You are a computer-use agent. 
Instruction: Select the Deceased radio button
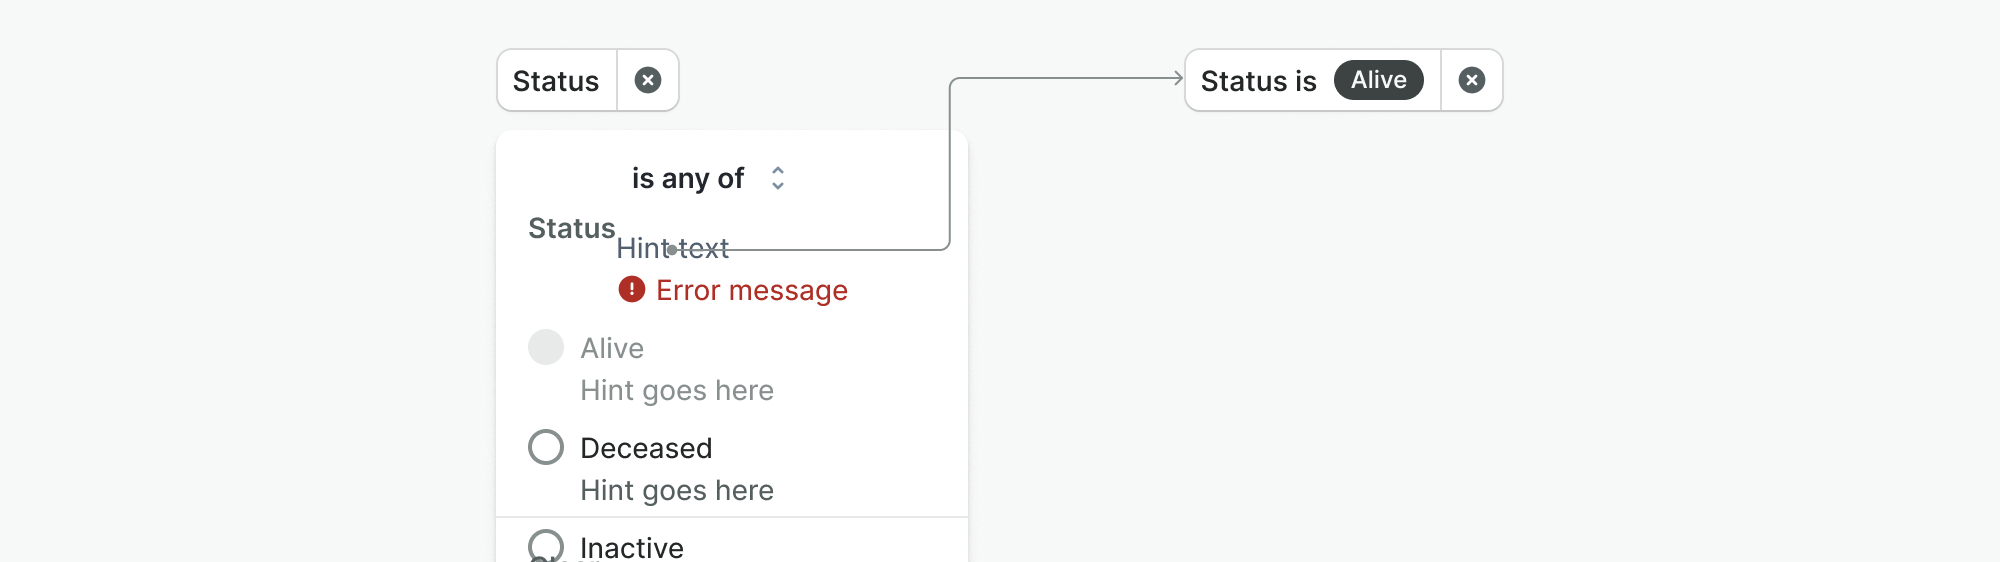[x=546, y=447]
